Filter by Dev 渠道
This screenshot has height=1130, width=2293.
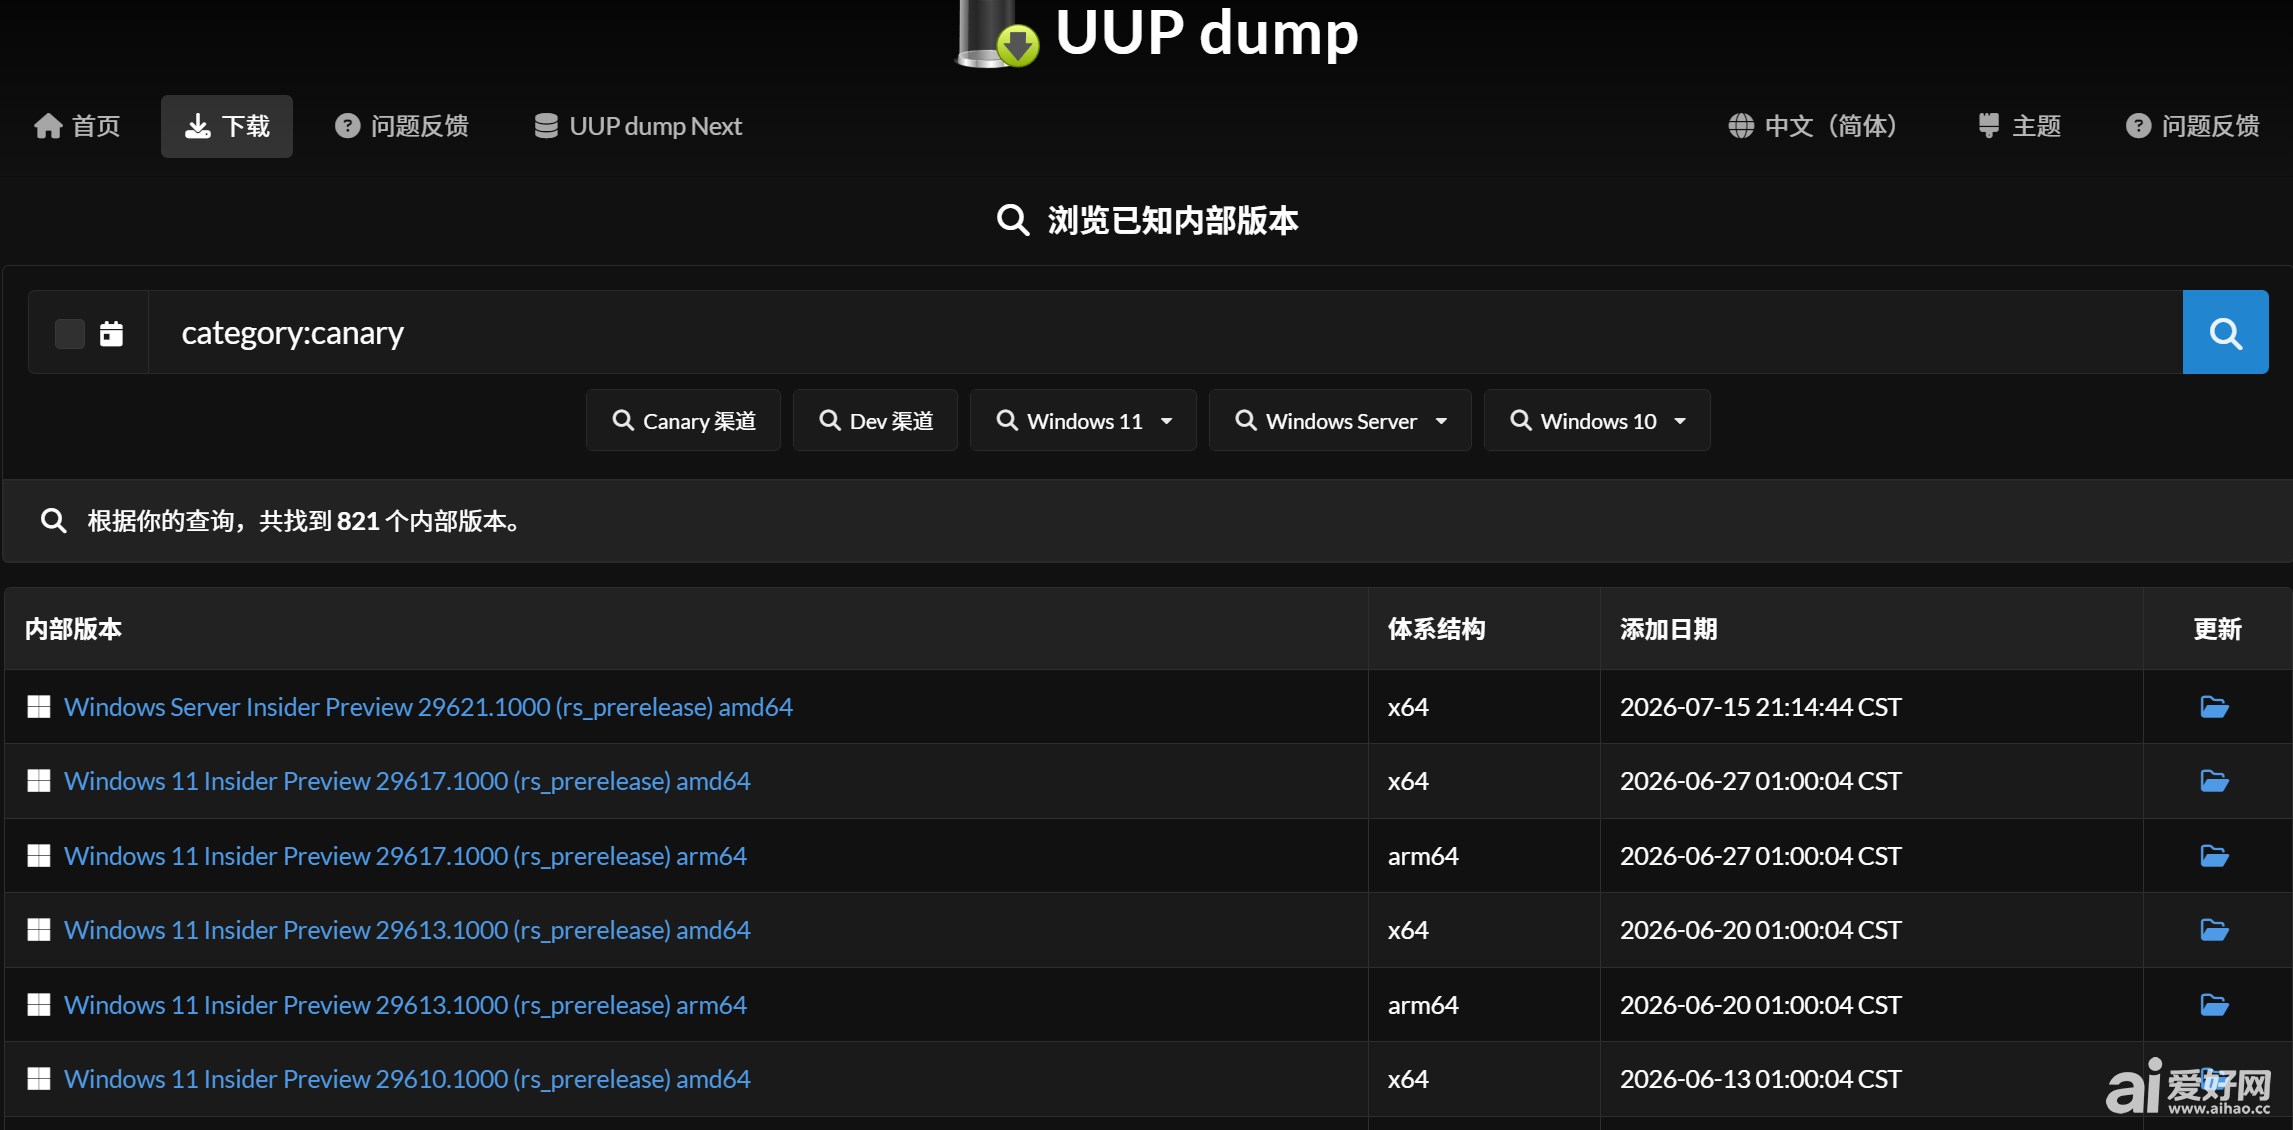pyautogui.click(x=875, y=420)
